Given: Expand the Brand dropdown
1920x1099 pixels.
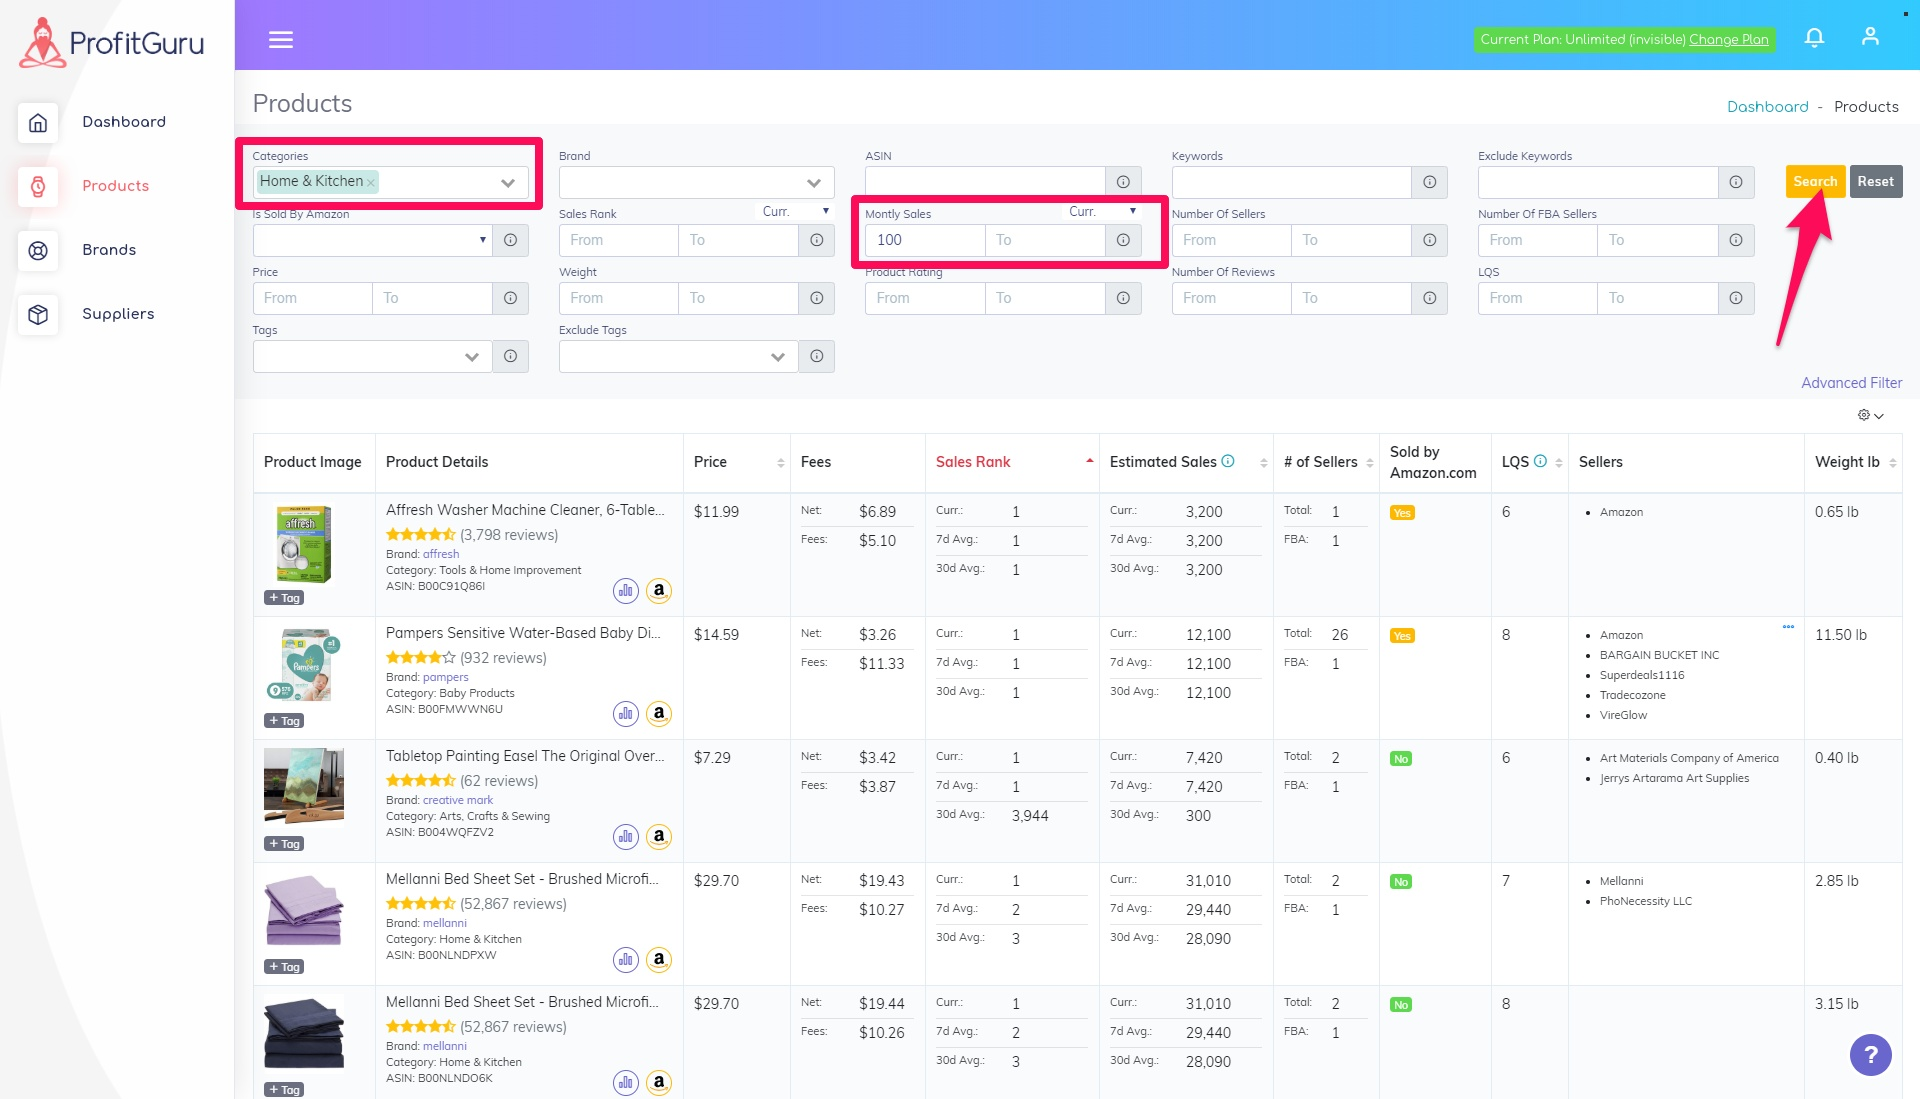Looking at the screenshot, I should (814, 183).
